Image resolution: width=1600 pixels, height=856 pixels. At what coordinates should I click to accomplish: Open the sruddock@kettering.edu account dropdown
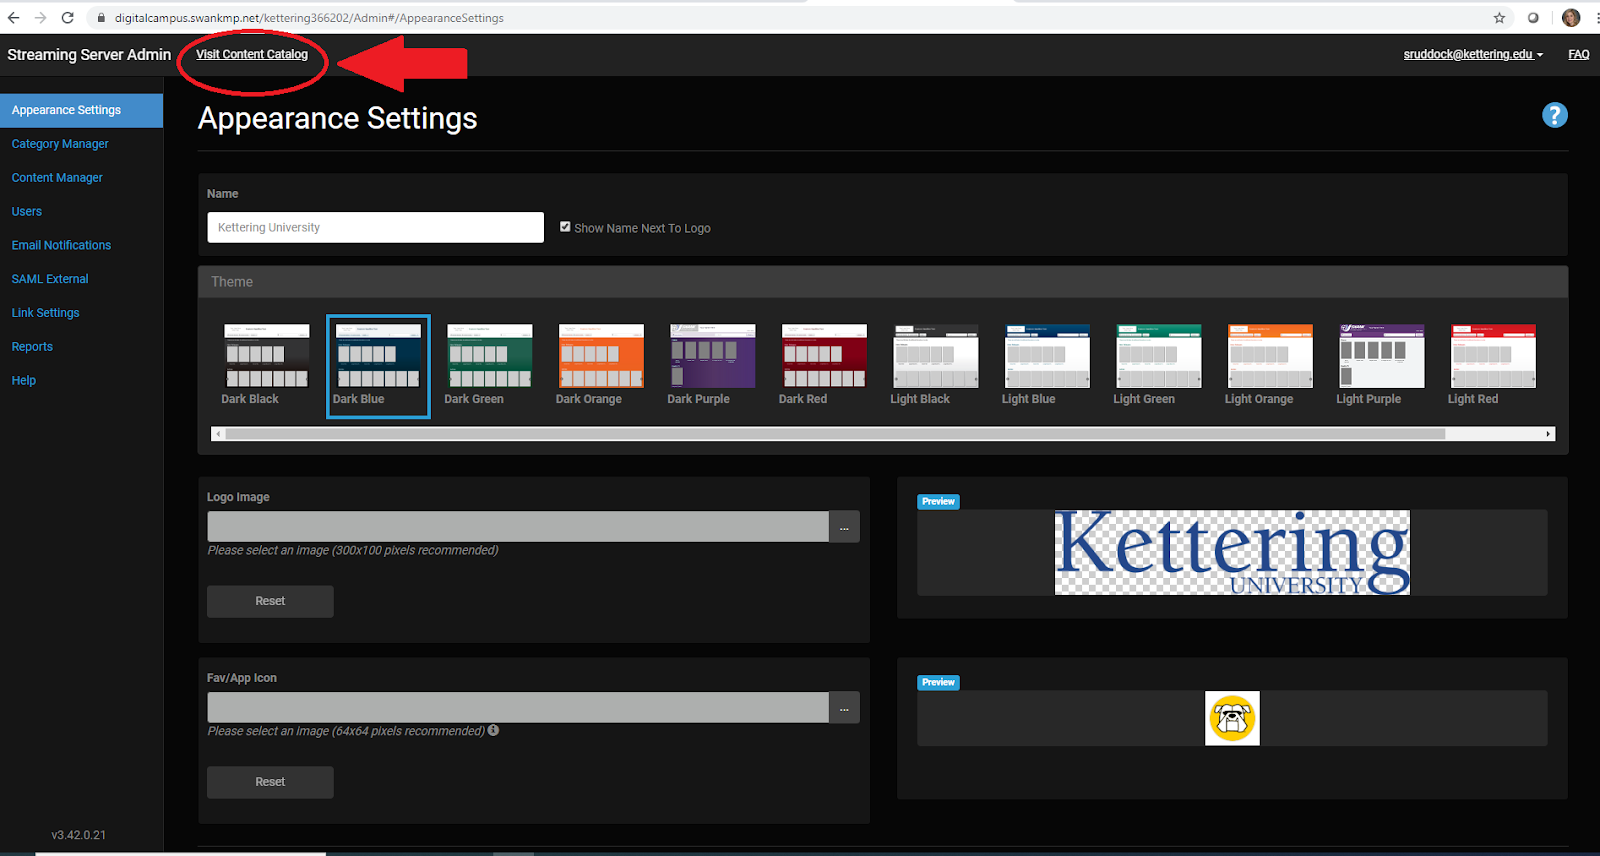click(1473, 54)
